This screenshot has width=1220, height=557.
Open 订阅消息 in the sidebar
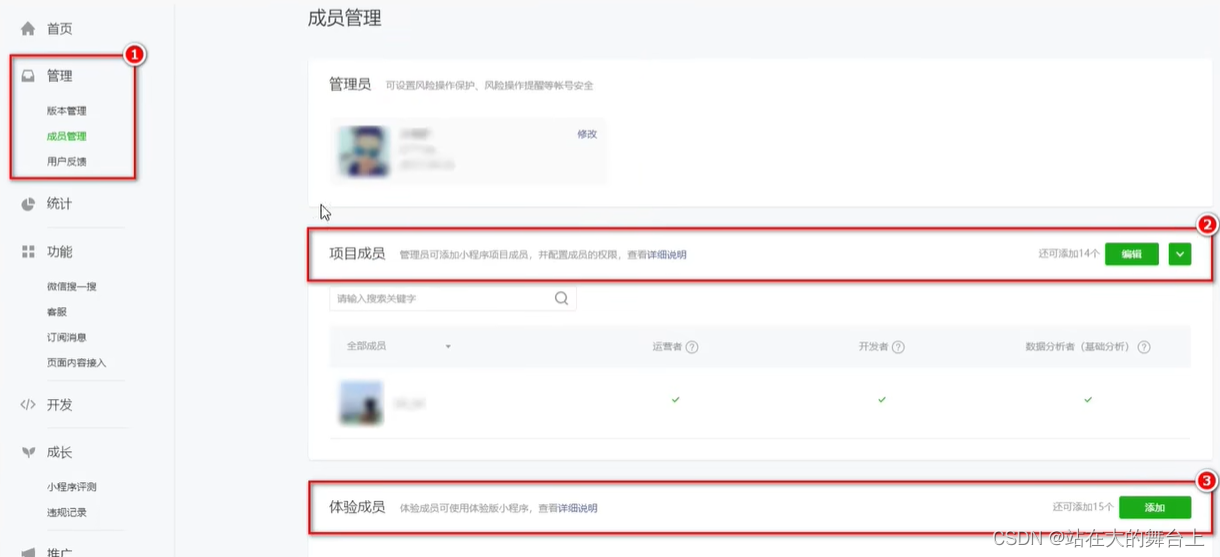(67, 337)
